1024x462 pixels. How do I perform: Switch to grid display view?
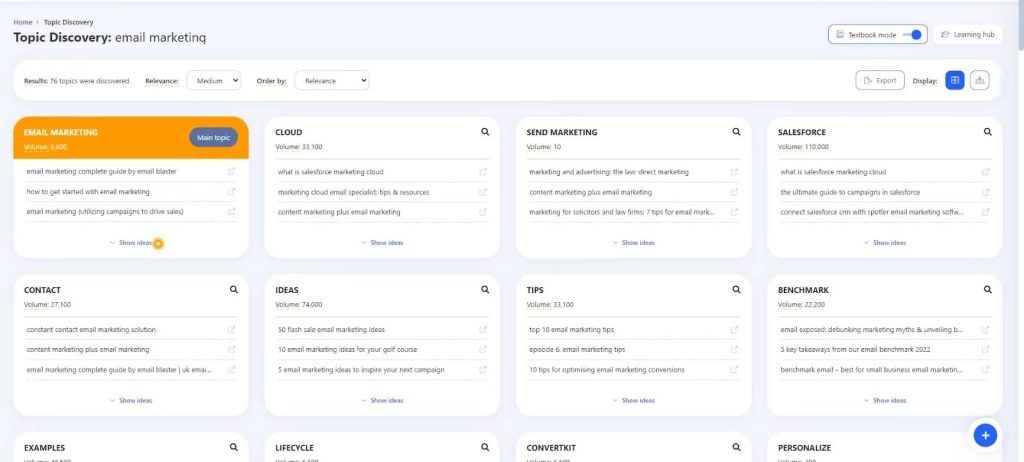click(x=955, y=80)
